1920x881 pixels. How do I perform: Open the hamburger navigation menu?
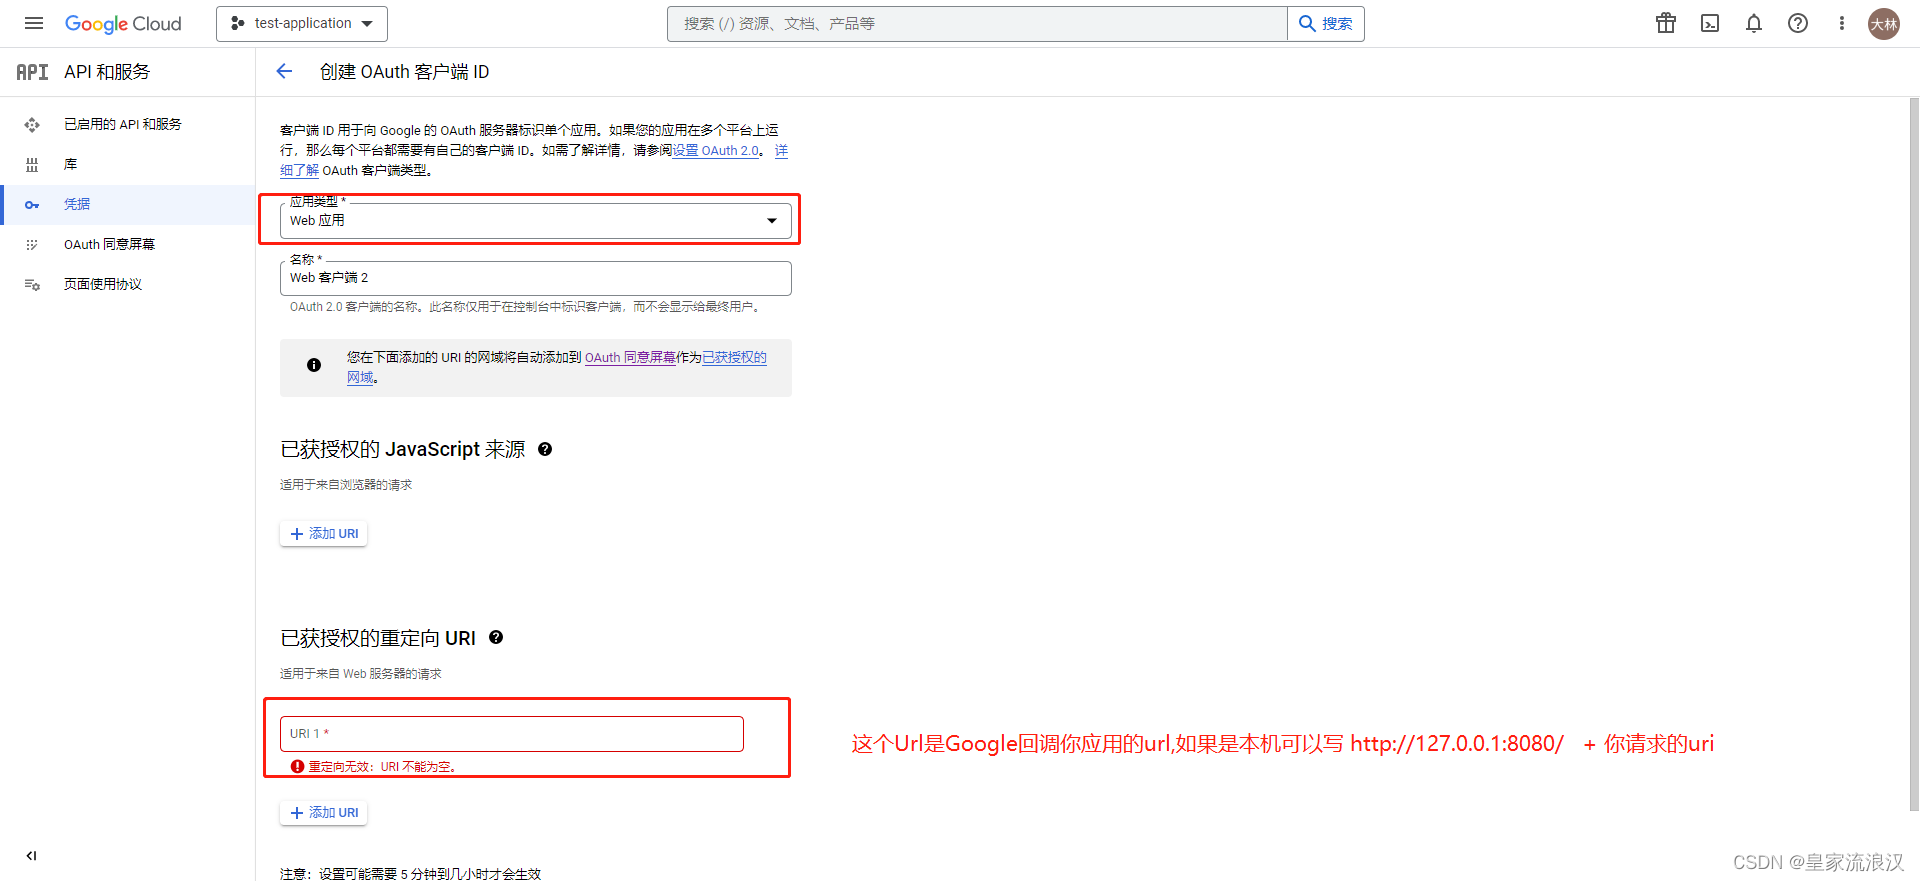[x=34, y=23]
